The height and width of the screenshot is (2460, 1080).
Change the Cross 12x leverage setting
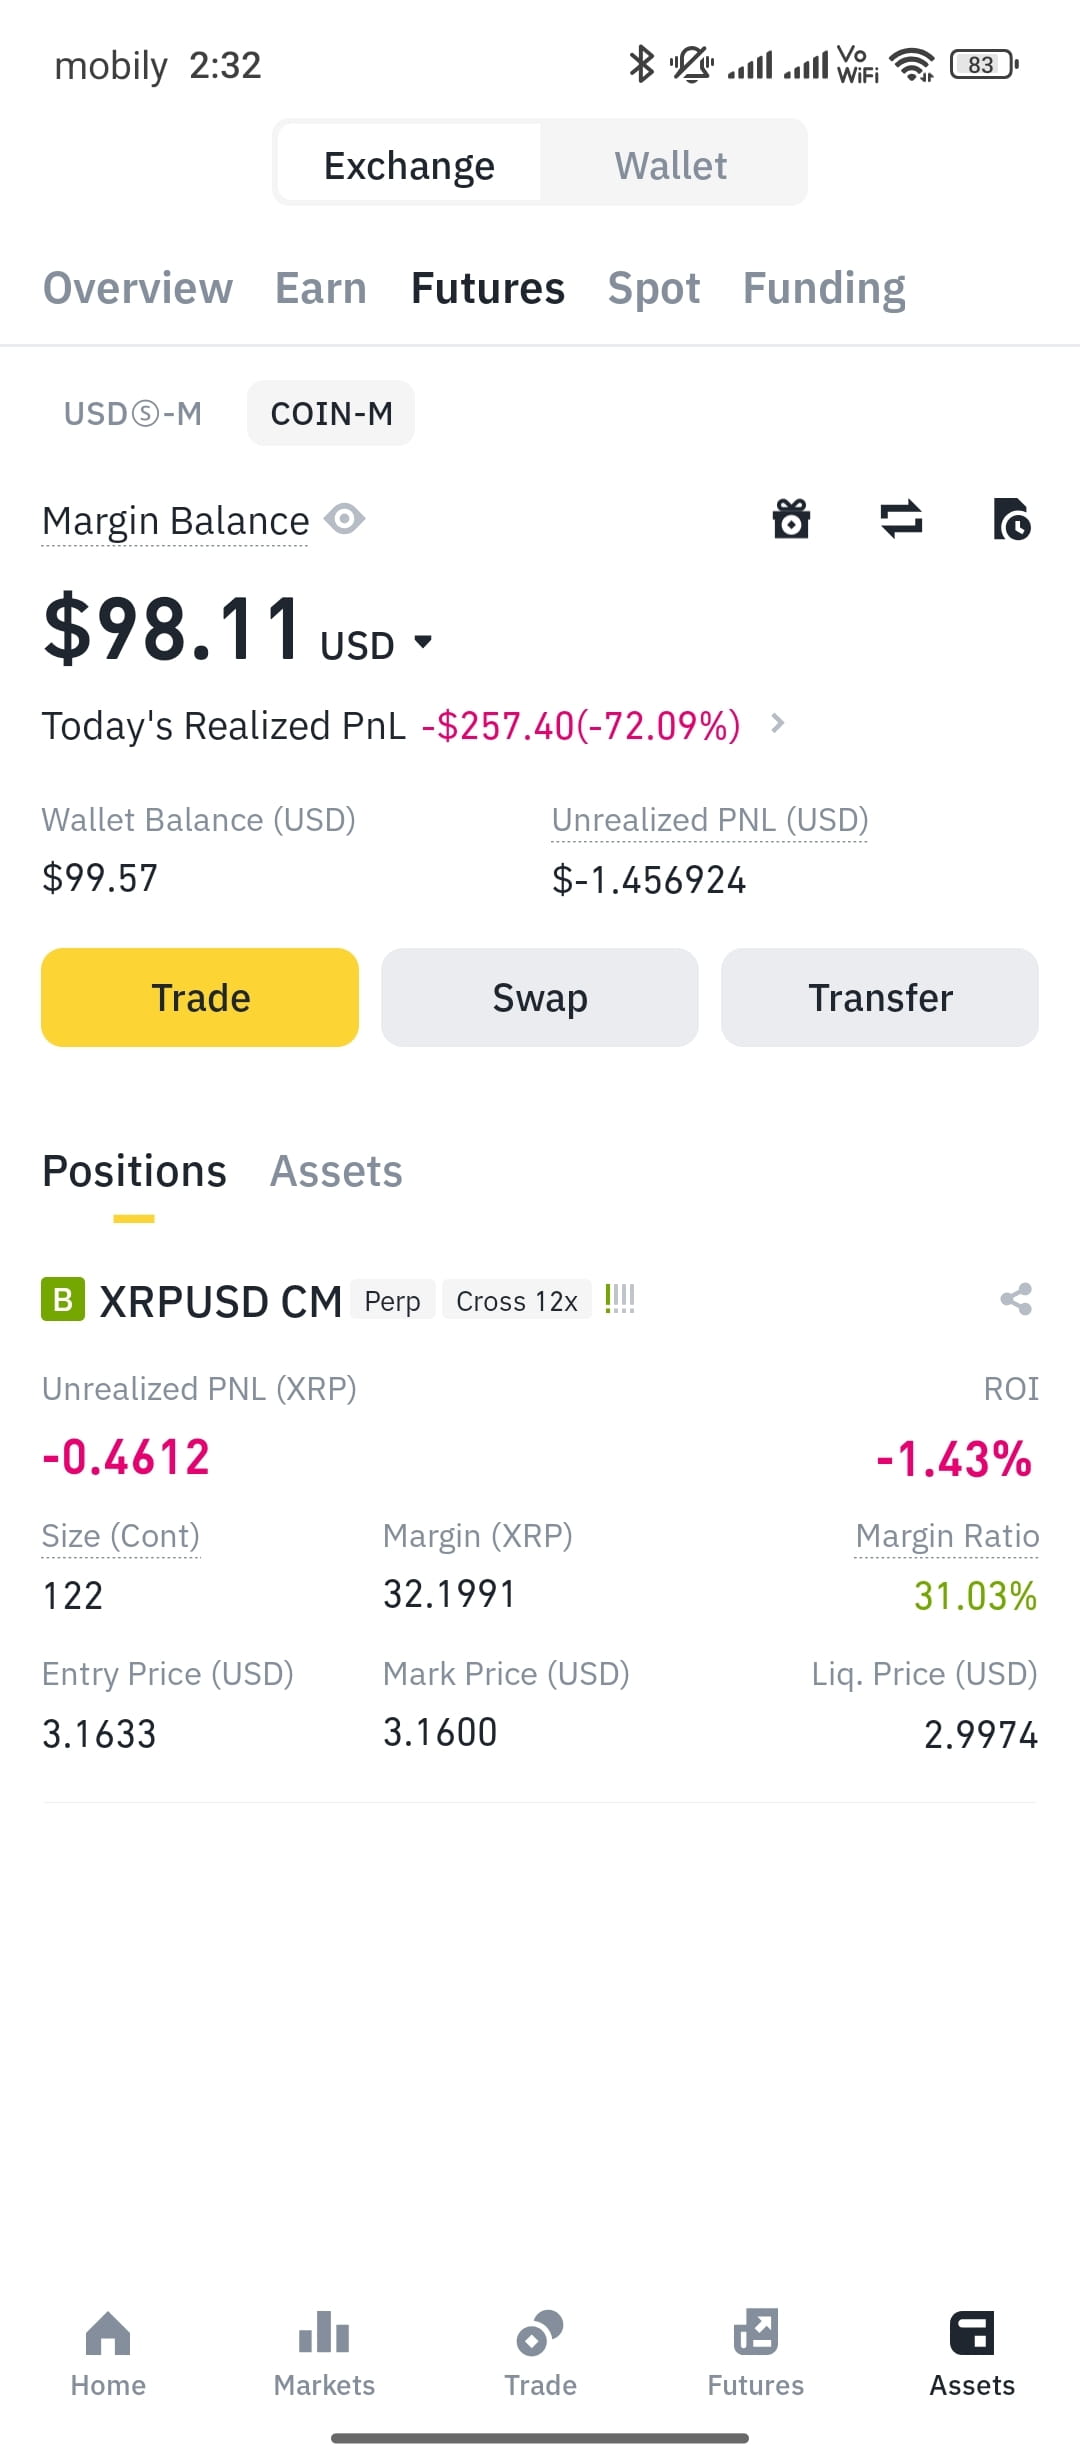[517, 1300]
